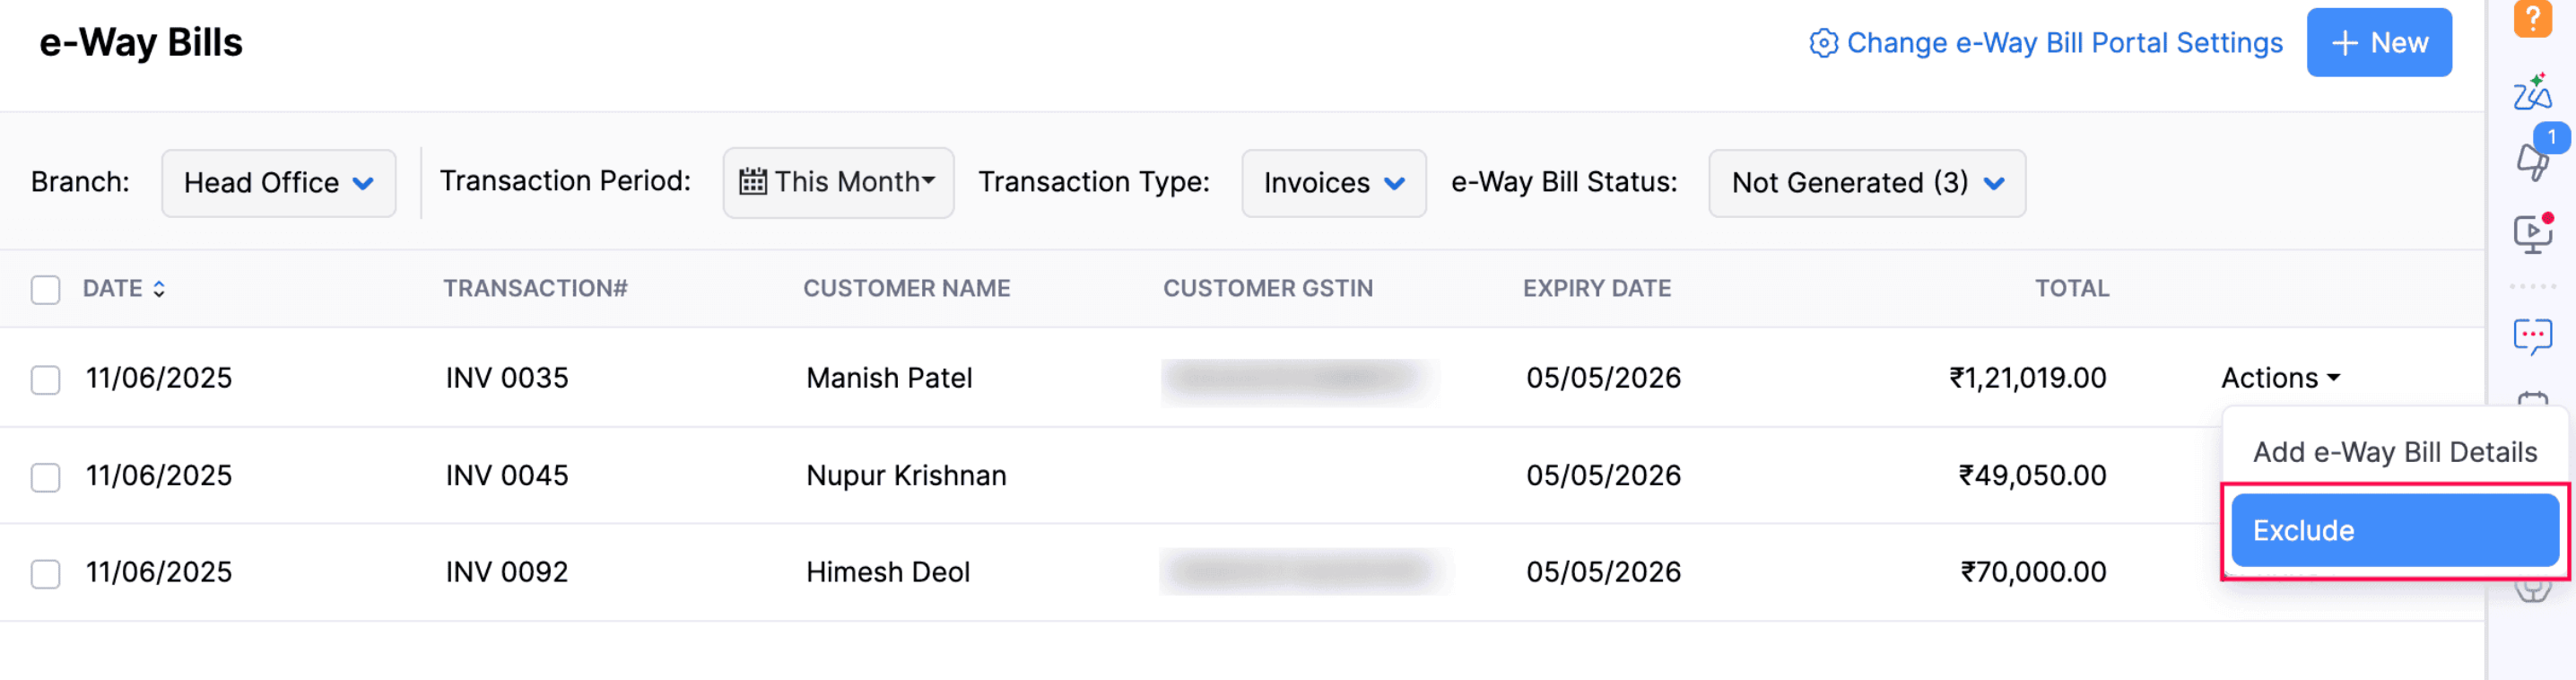
Task: Open the Help icon in the right sidebar
Action: 2534,18
